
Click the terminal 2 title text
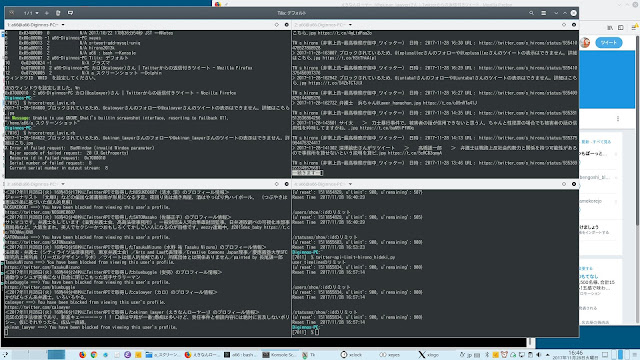(x=320, y=25)
